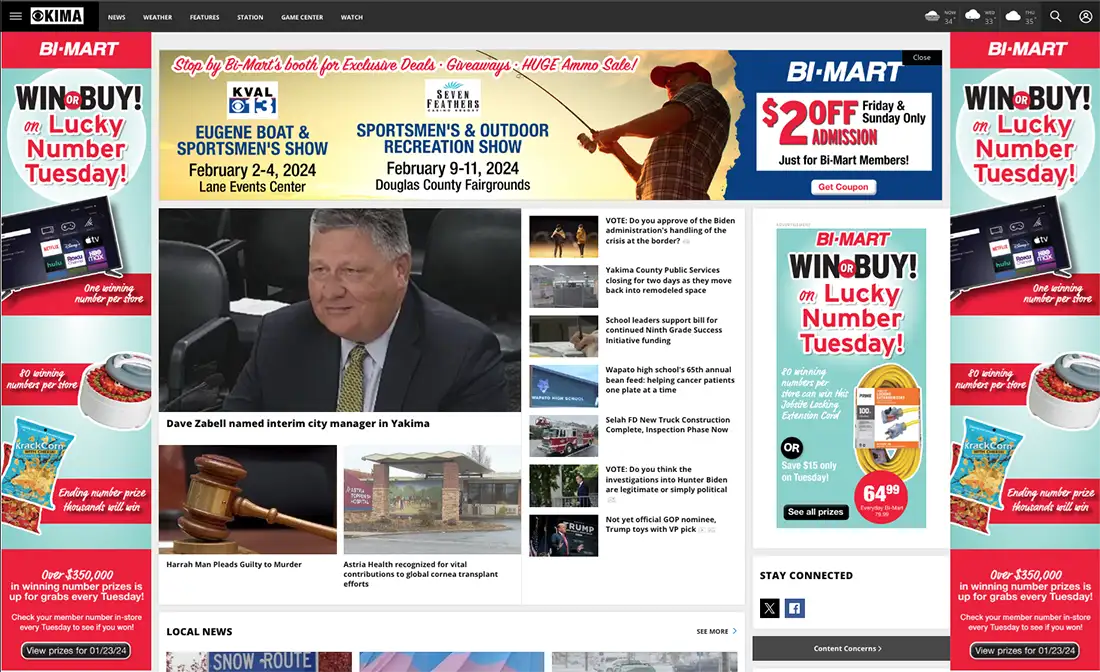
Task: Open Yakima County Public Services closing article
Action: (669, 280)
